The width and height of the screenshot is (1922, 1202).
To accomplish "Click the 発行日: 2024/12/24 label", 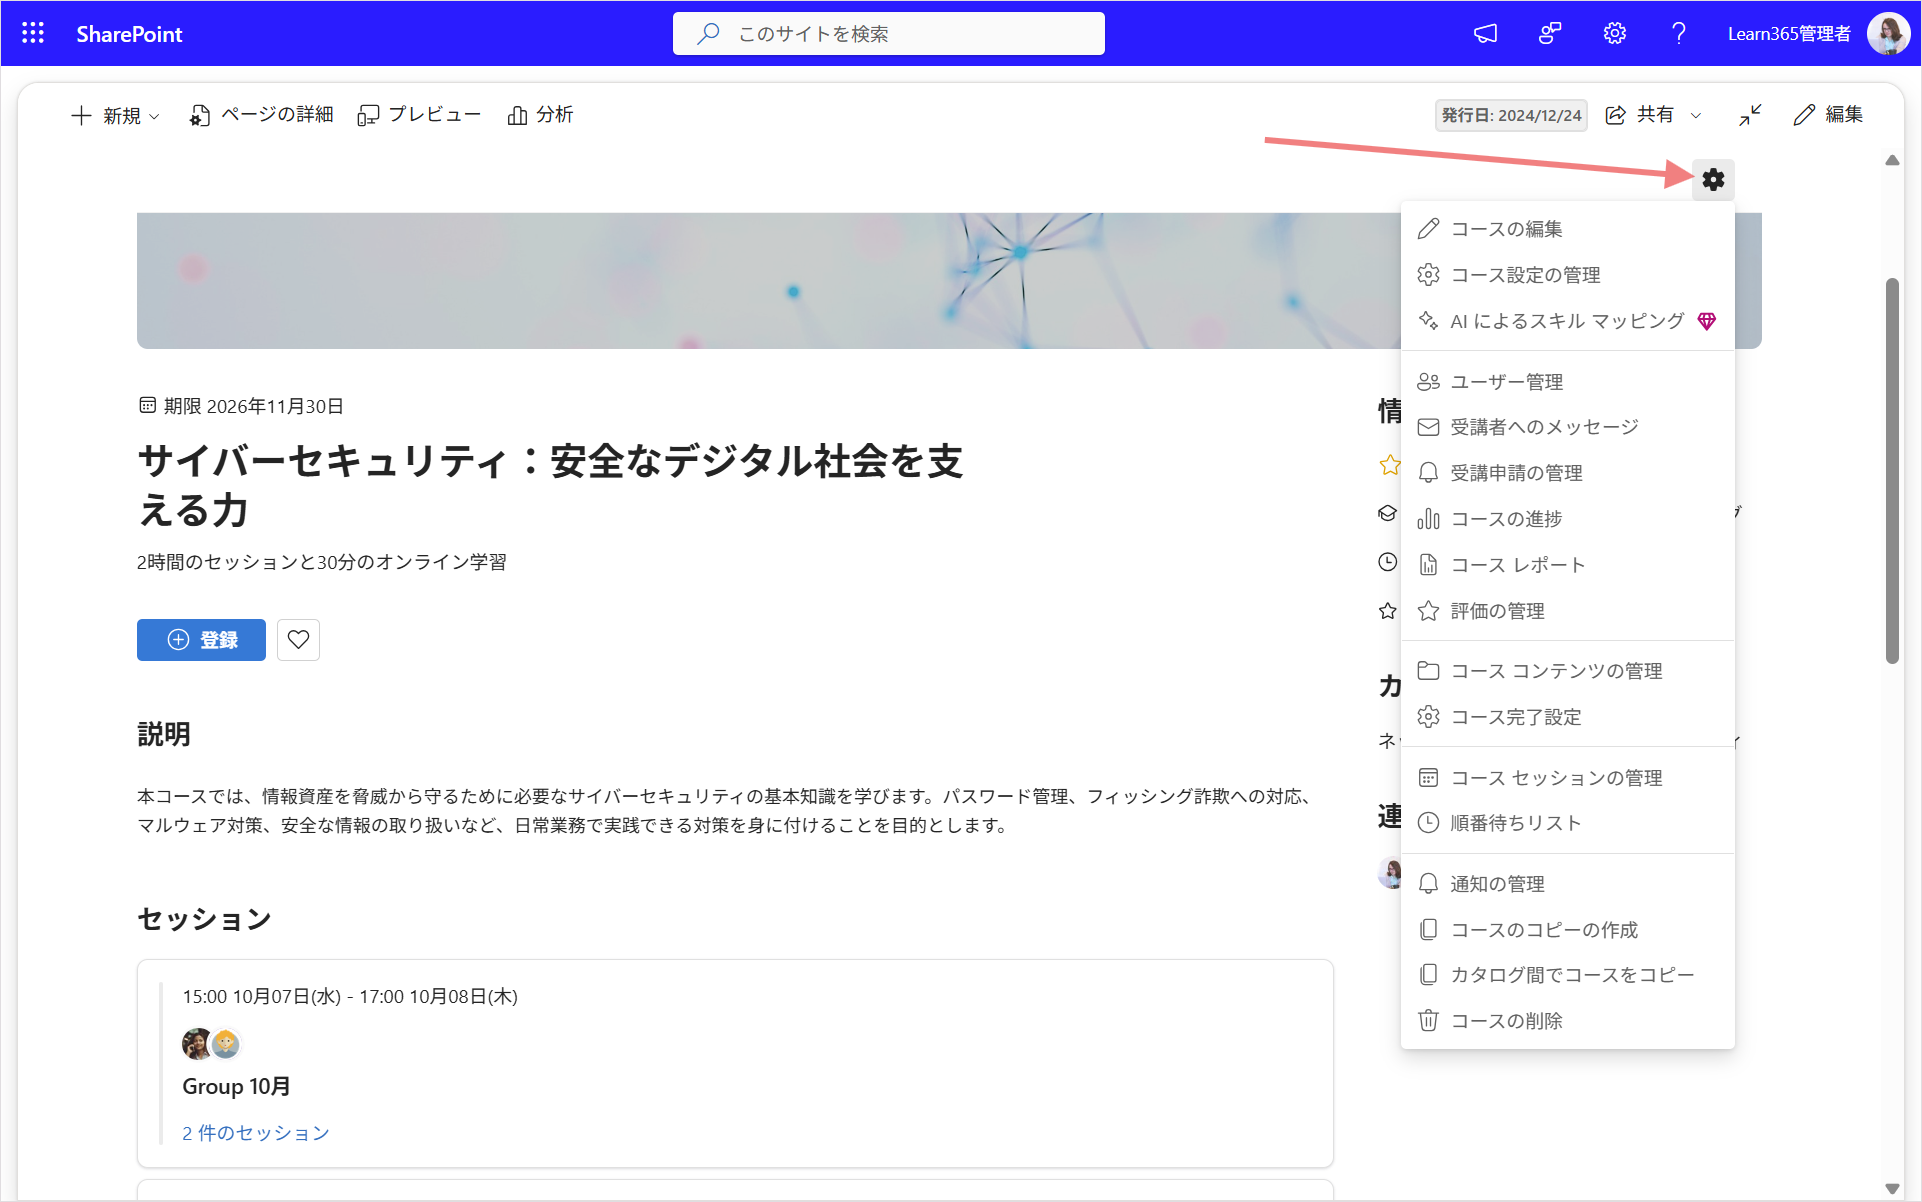I will [x=1511, y=116].
